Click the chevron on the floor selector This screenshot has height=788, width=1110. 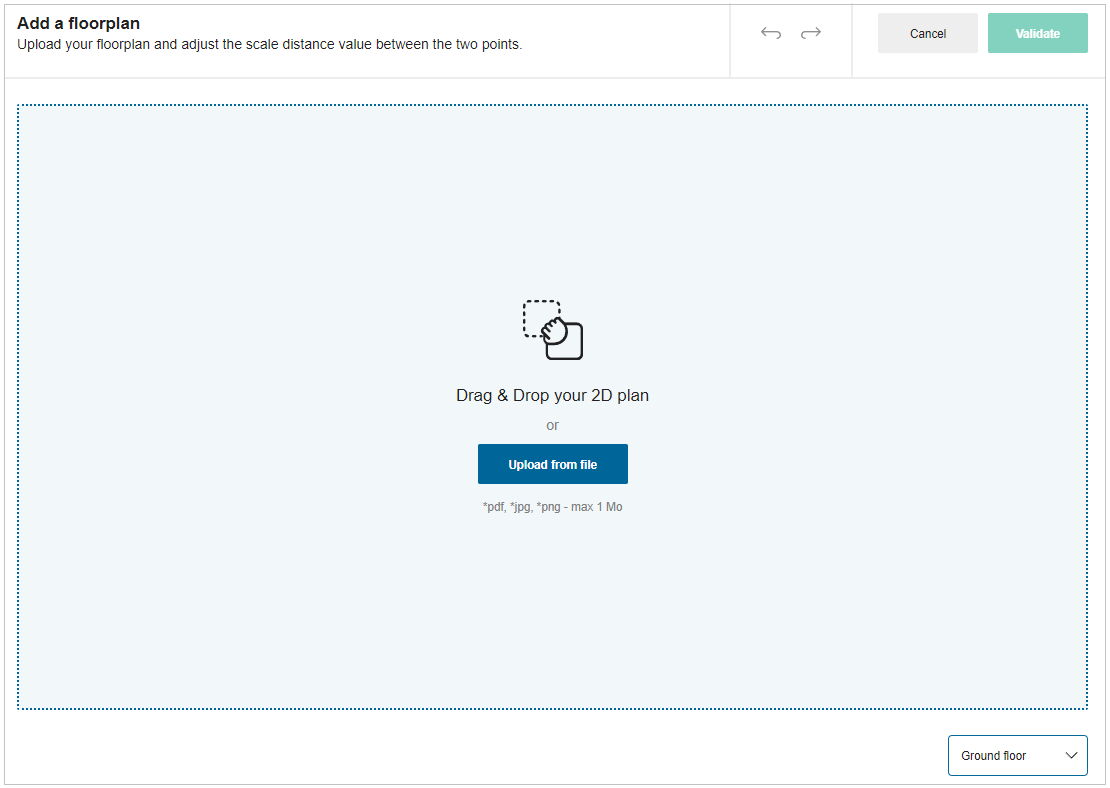pos(1070,755)
